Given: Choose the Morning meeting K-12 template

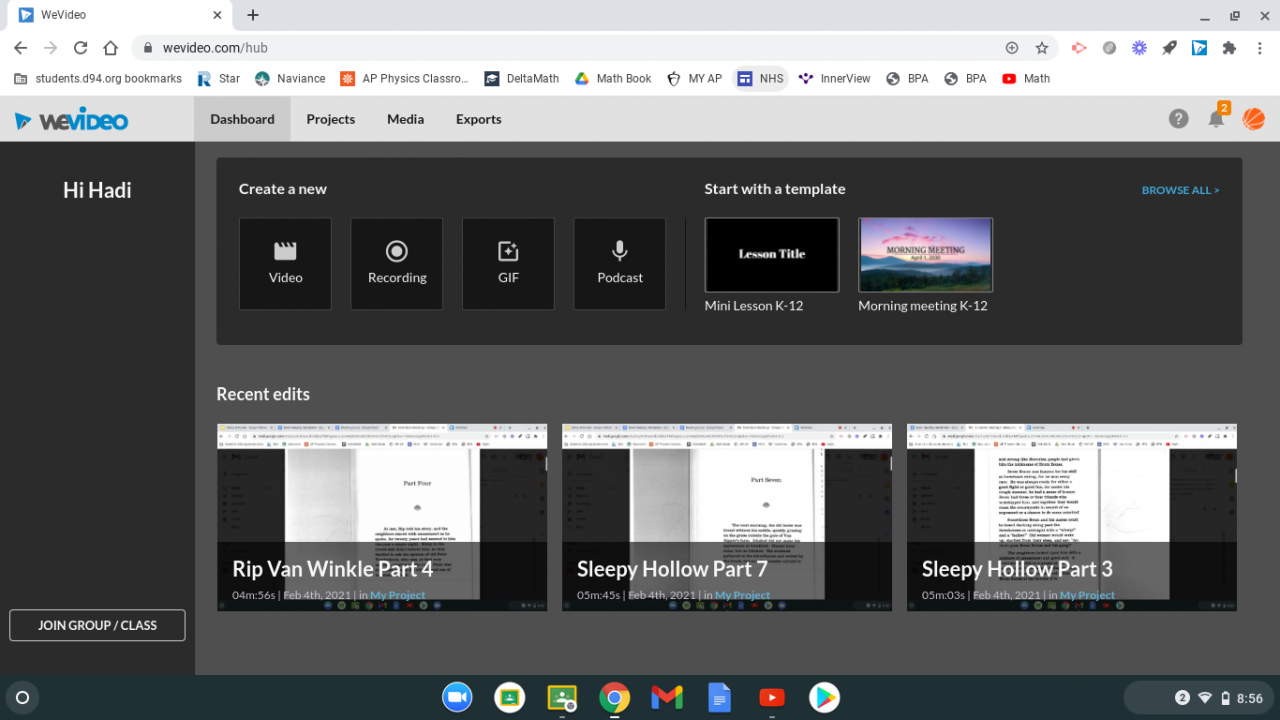Looking at the screenshot, I should pyautogui.click(x=925, y=255).
